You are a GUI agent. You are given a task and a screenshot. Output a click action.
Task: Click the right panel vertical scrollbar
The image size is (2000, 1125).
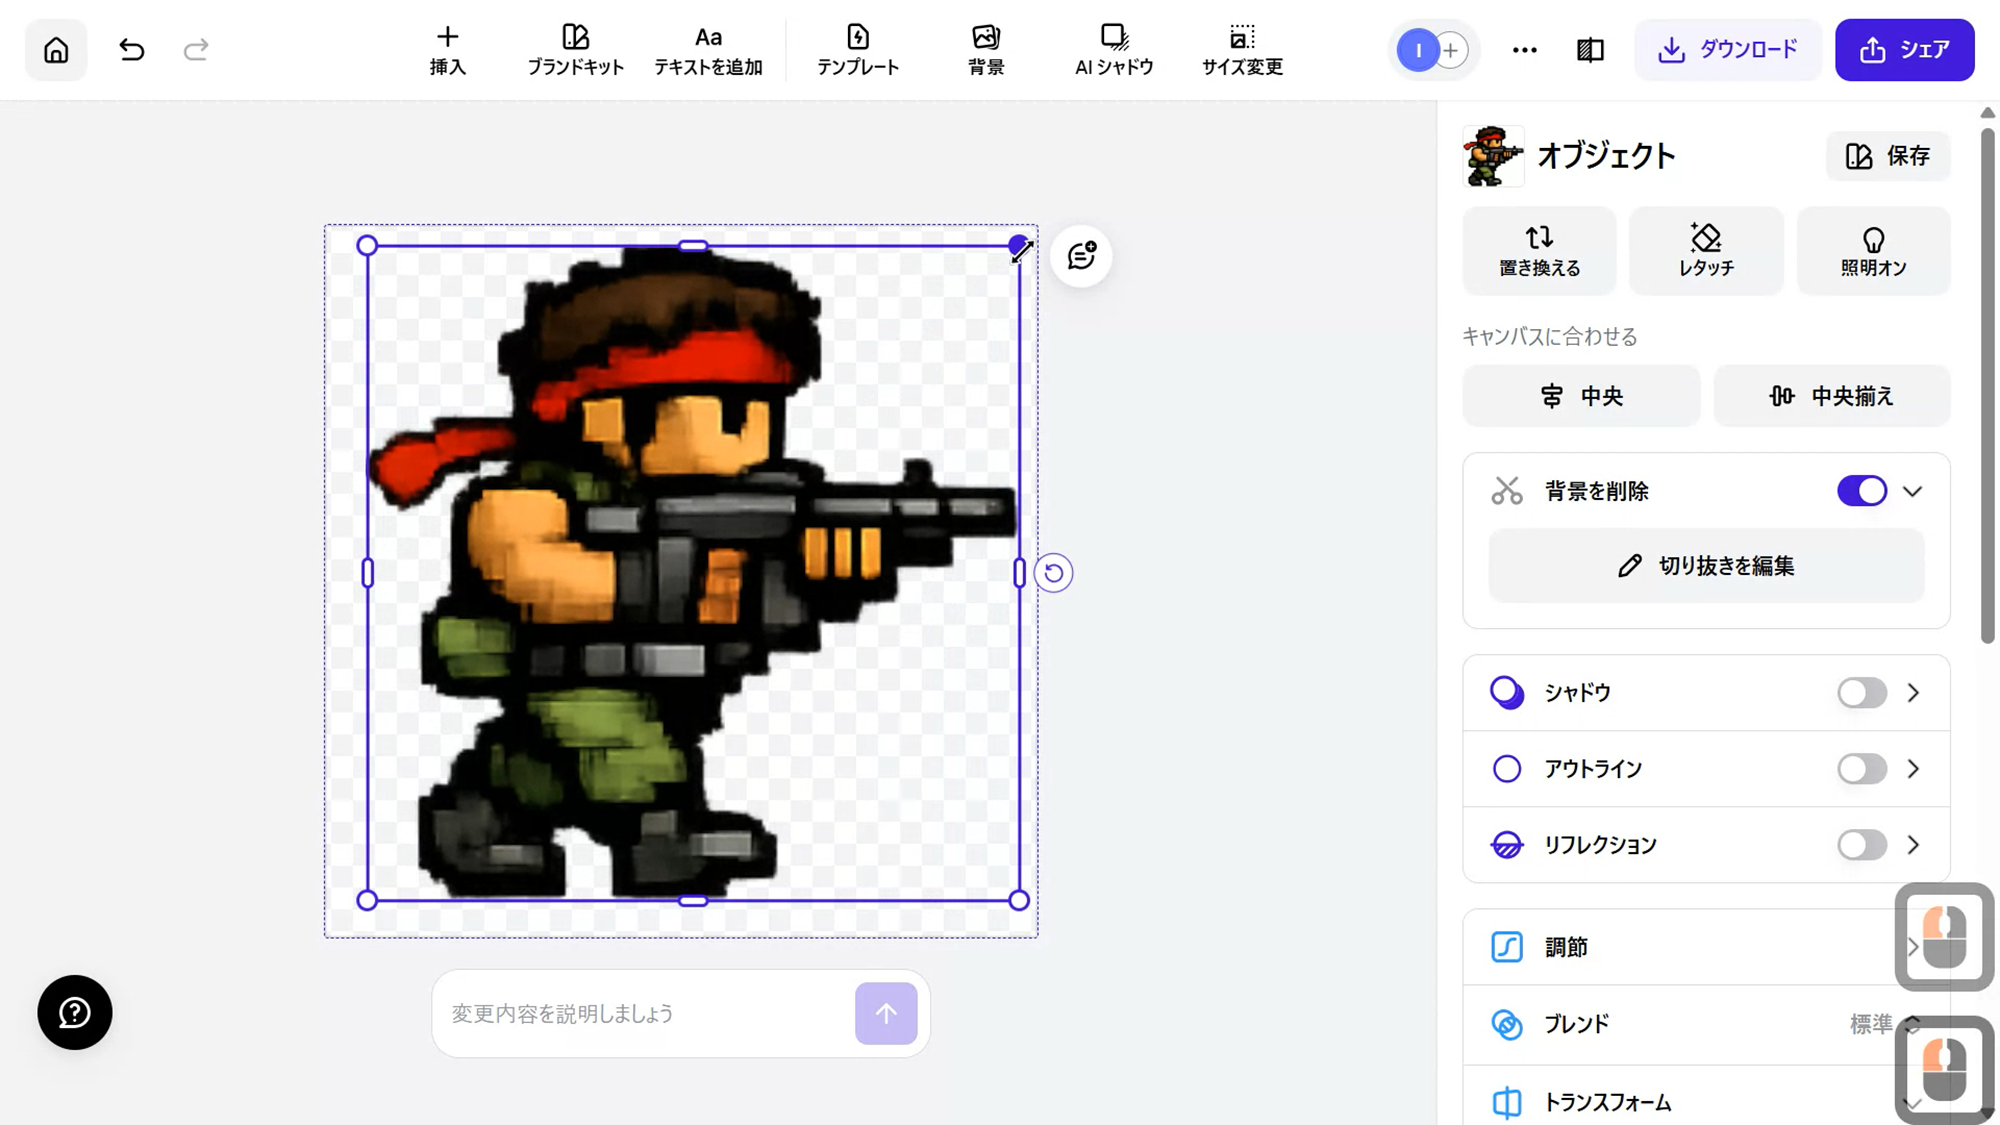[1987, 385]
